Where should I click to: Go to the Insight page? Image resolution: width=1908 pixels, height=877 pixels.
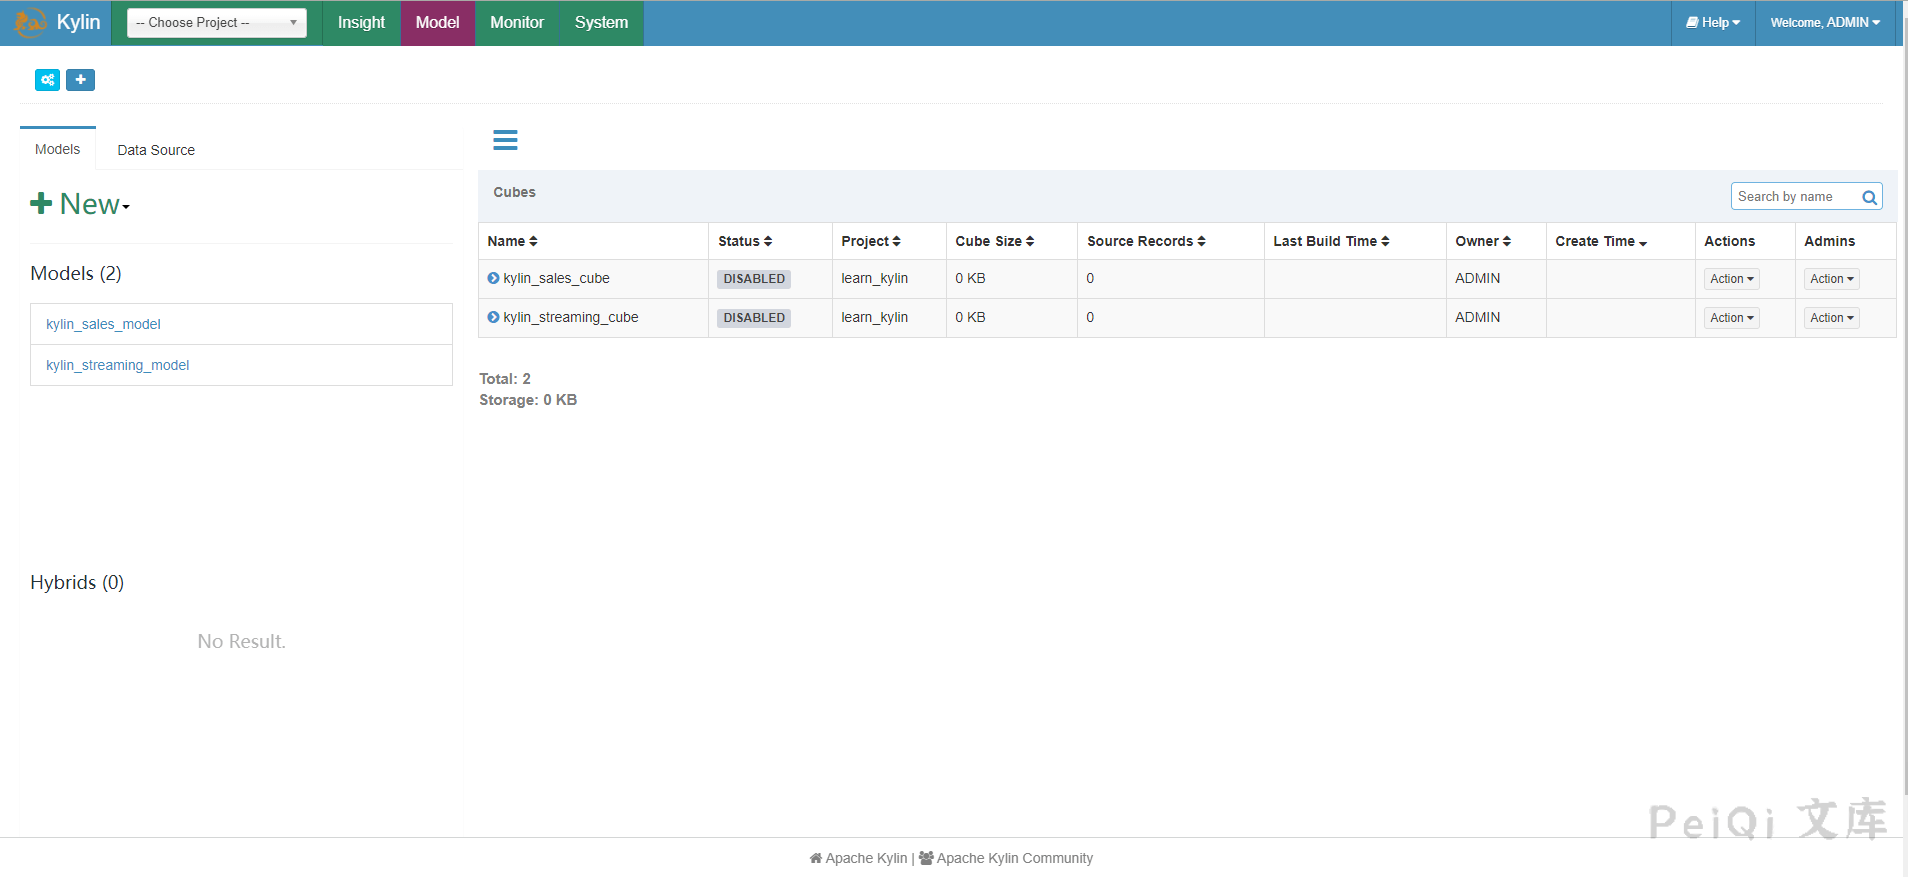tap(361, 22)
